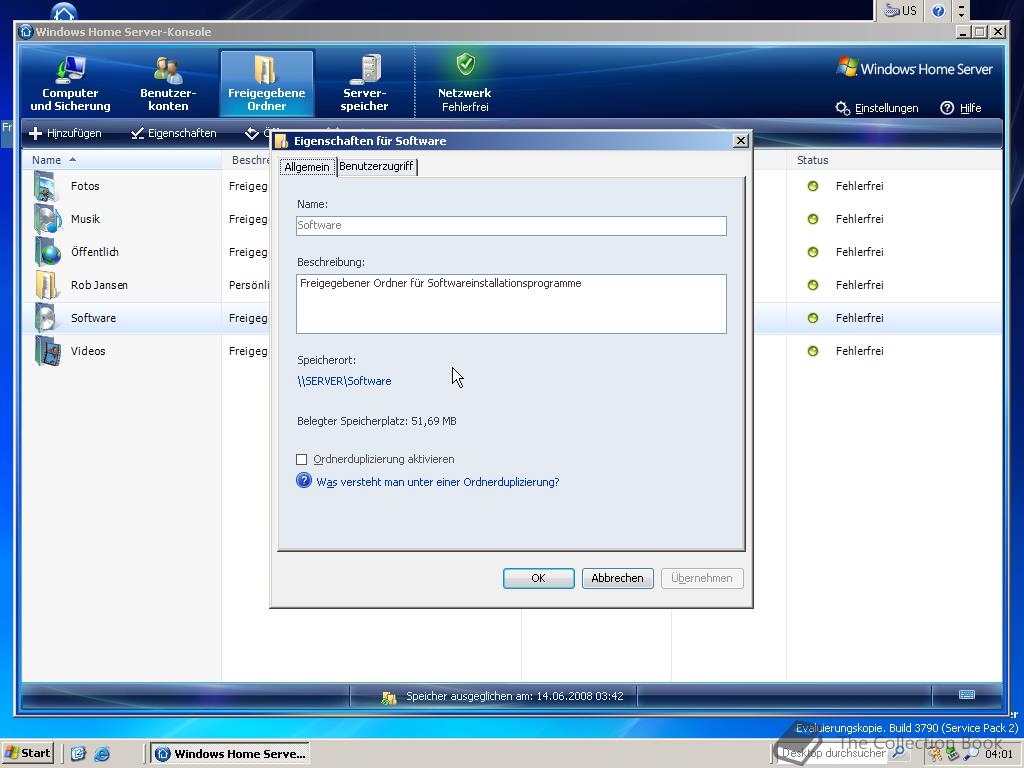
Task: Click green status icon for Videos
Action: pos(812,351)
